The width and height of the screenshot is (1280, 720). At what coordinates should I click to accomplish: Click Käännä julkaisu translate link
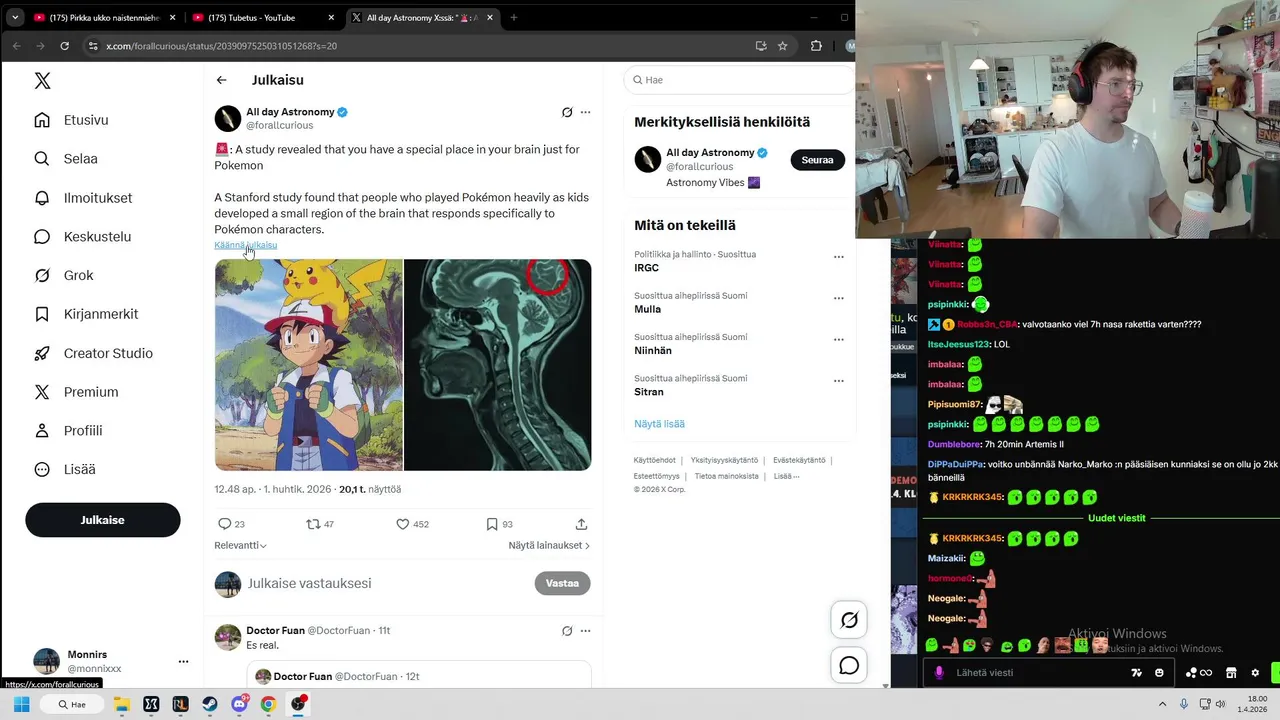point(245,245)
